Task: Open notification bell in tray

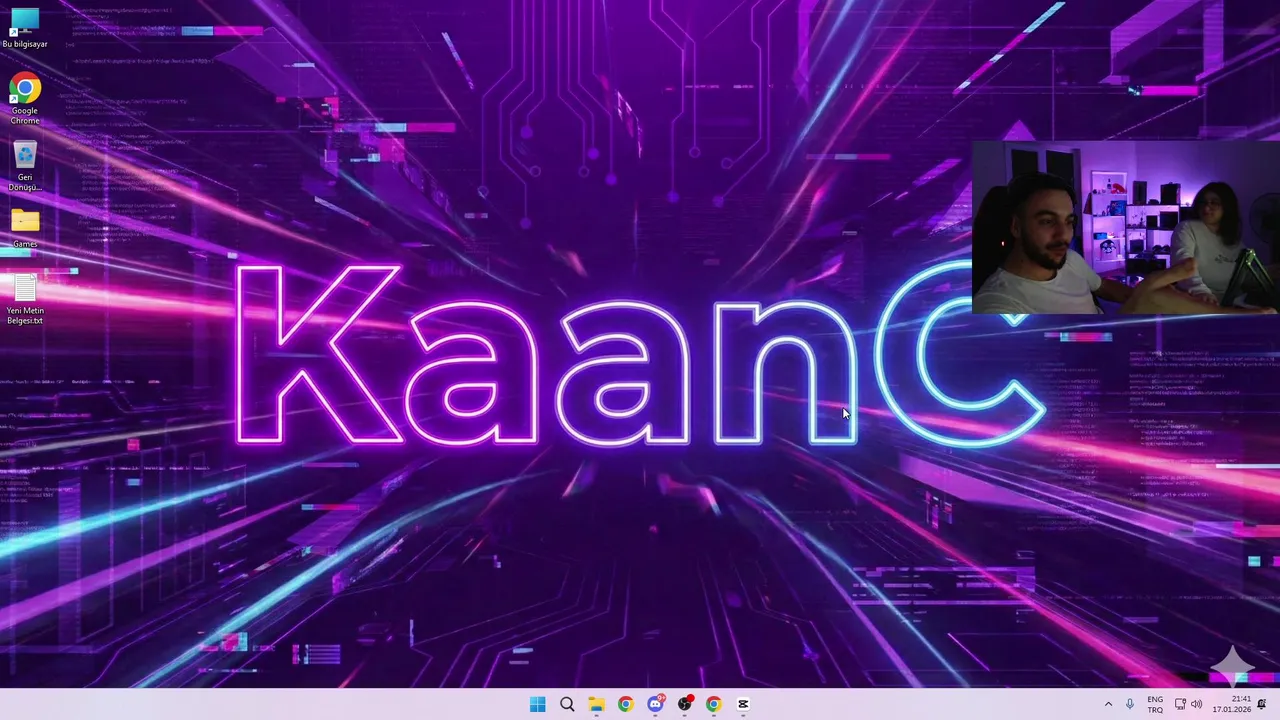Action: pyautogui.click(x=1262, y=704)
